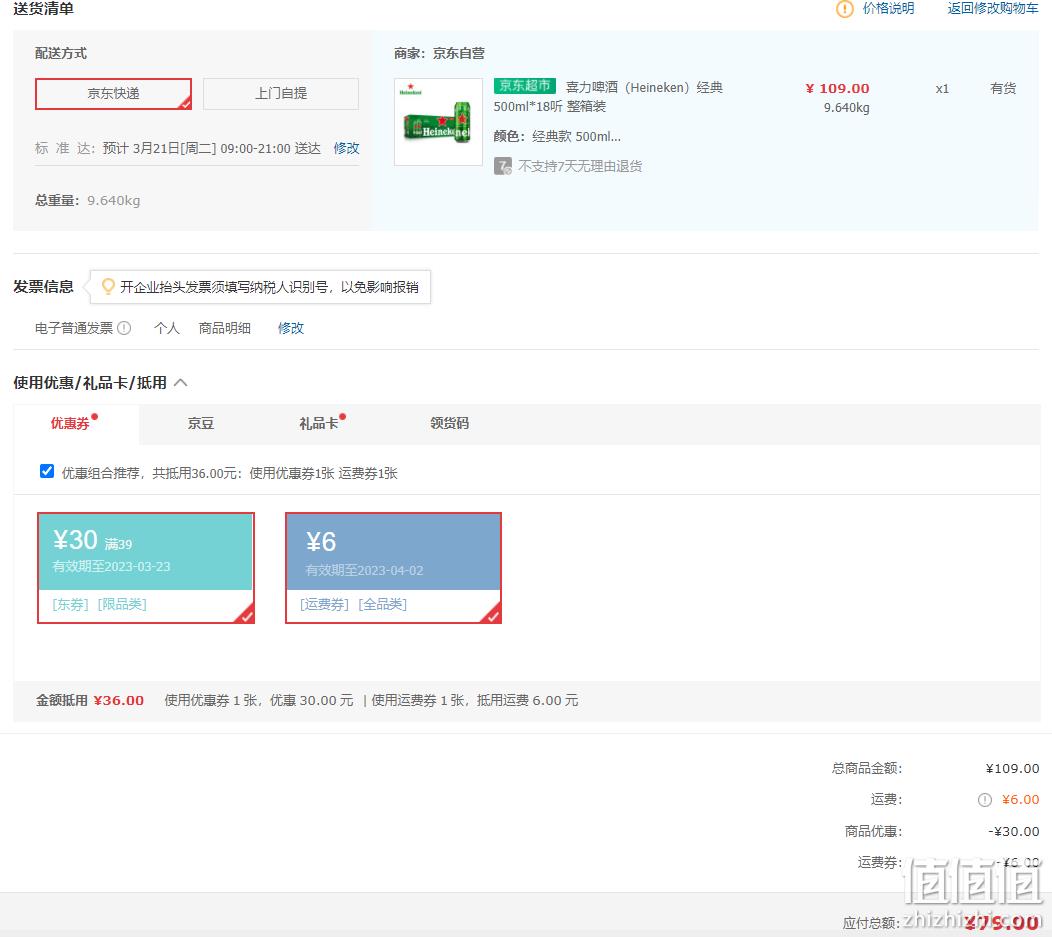This screenshot has height=937, width=1052.
Task: Modify invoice info via 修改 link
Action: tap(291, 328)
